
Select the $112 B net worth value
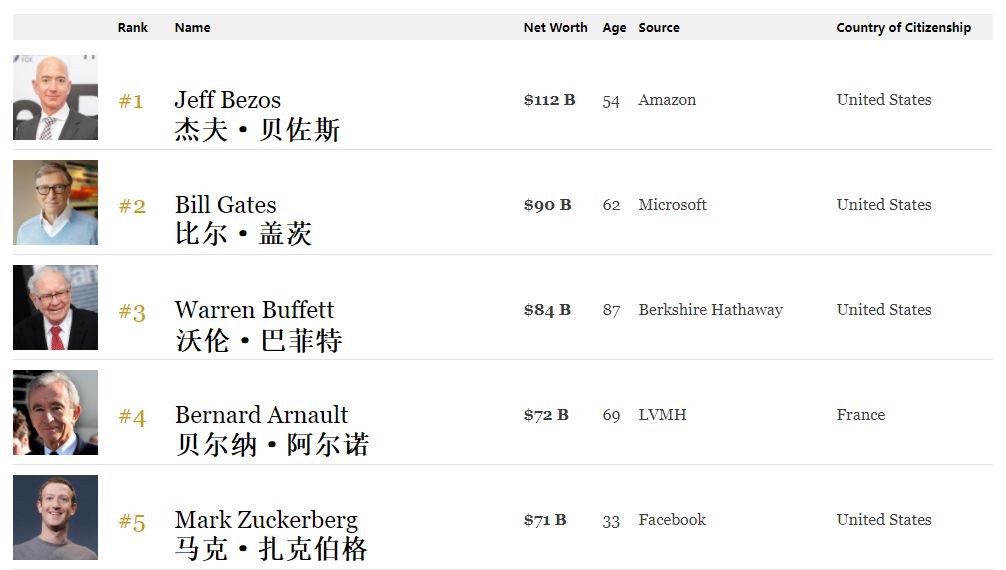pyautogui.click(x=549, y=100)
